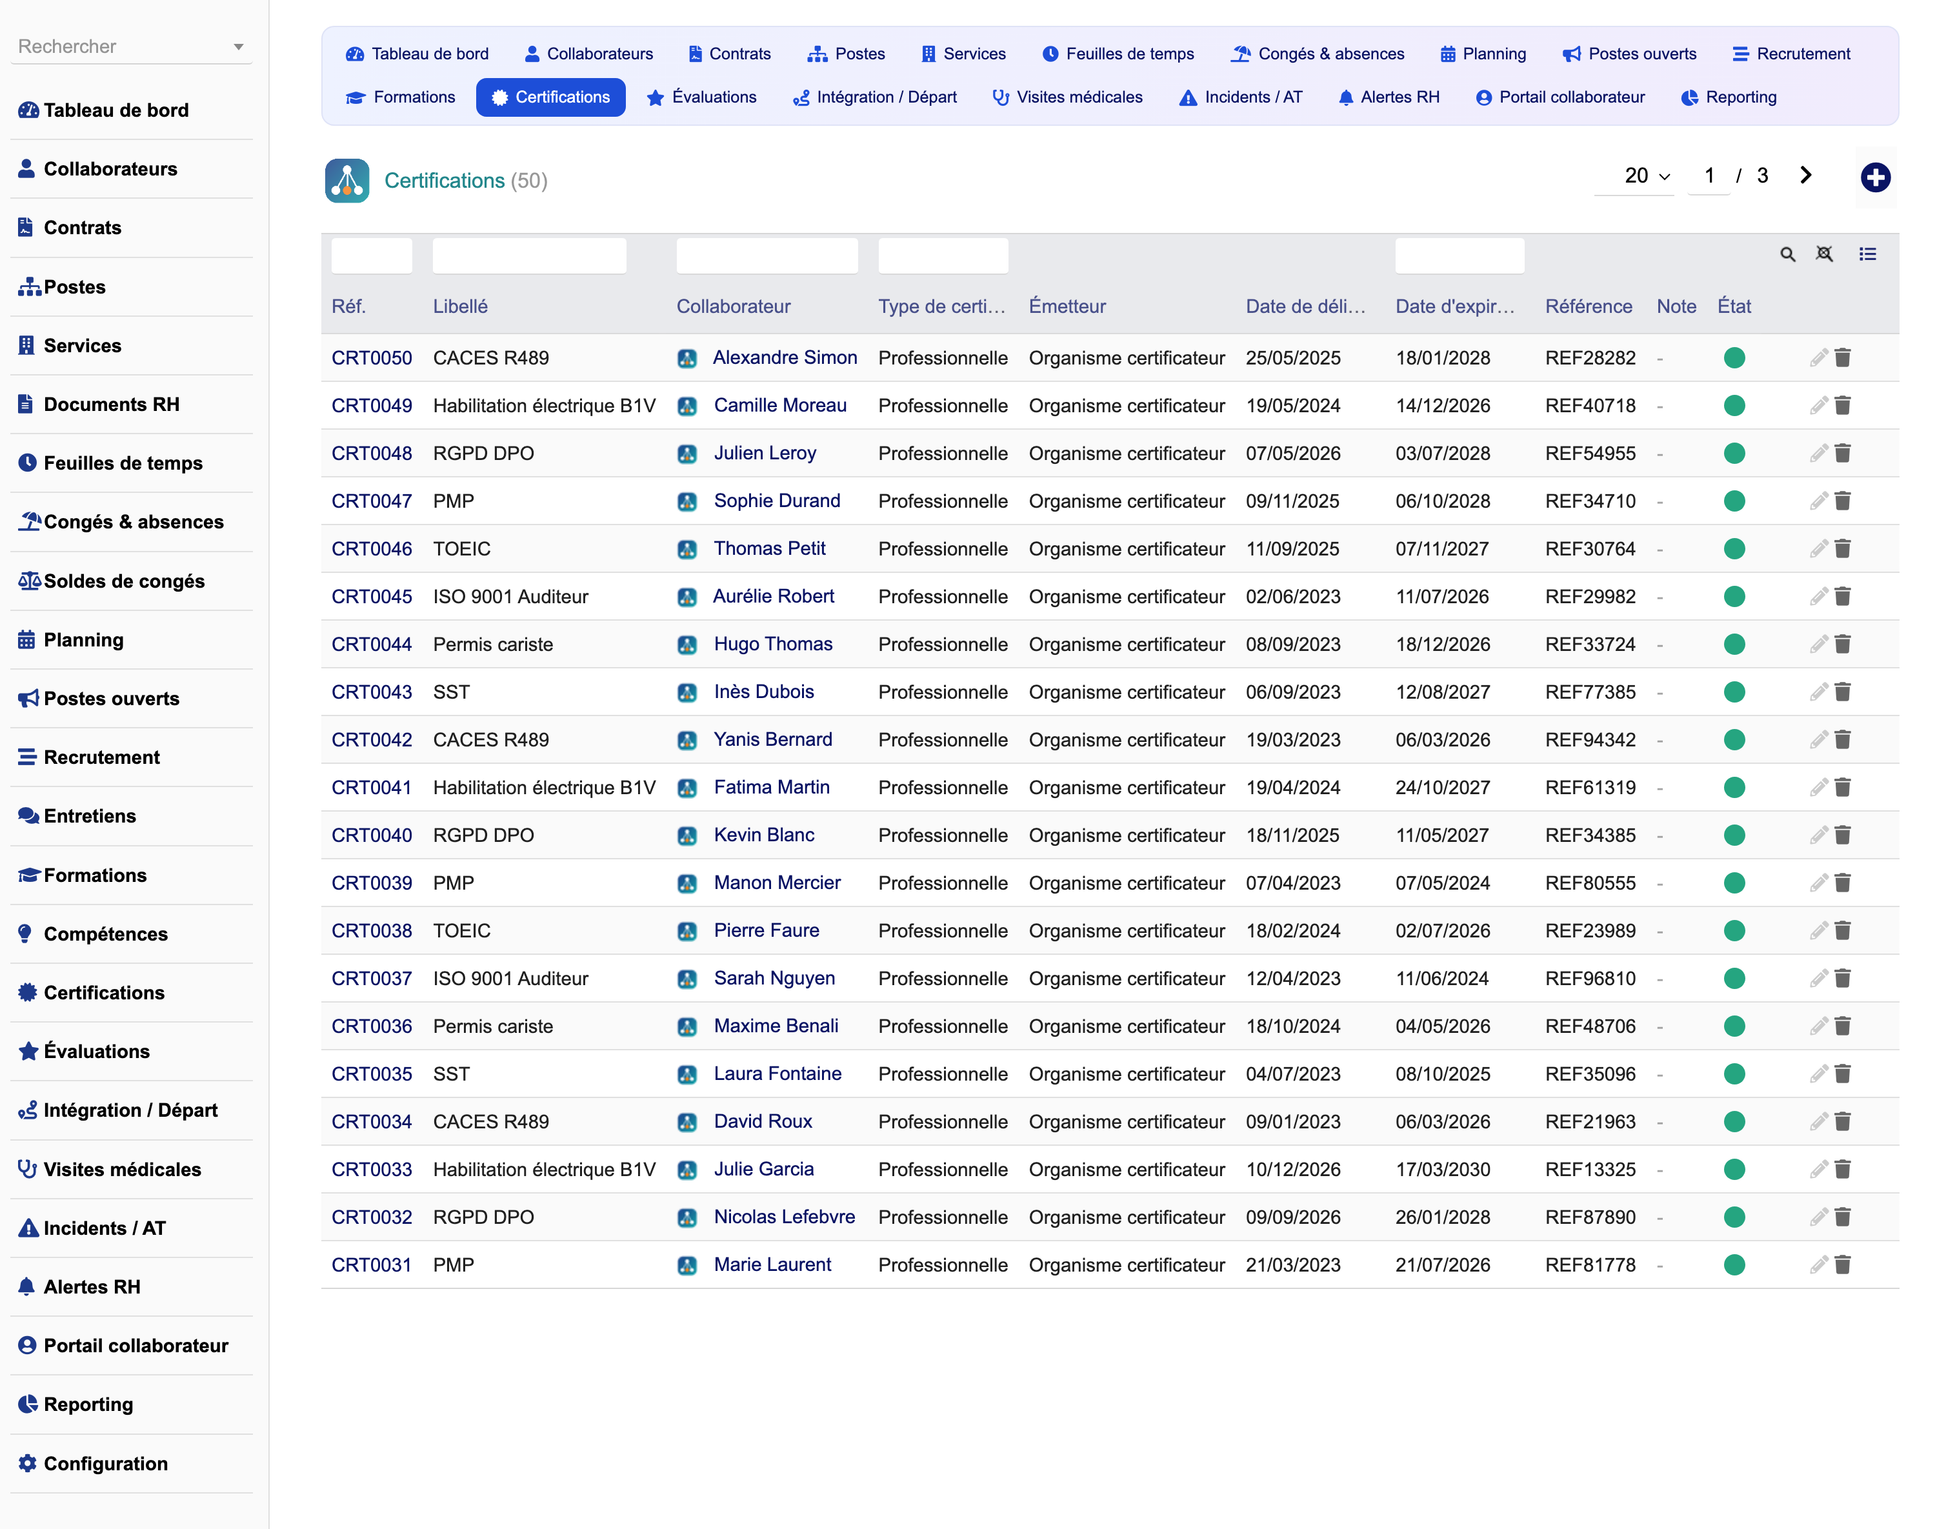
Task: Open the page size dropdown showing 20
Action: [x=1635, y=176]
